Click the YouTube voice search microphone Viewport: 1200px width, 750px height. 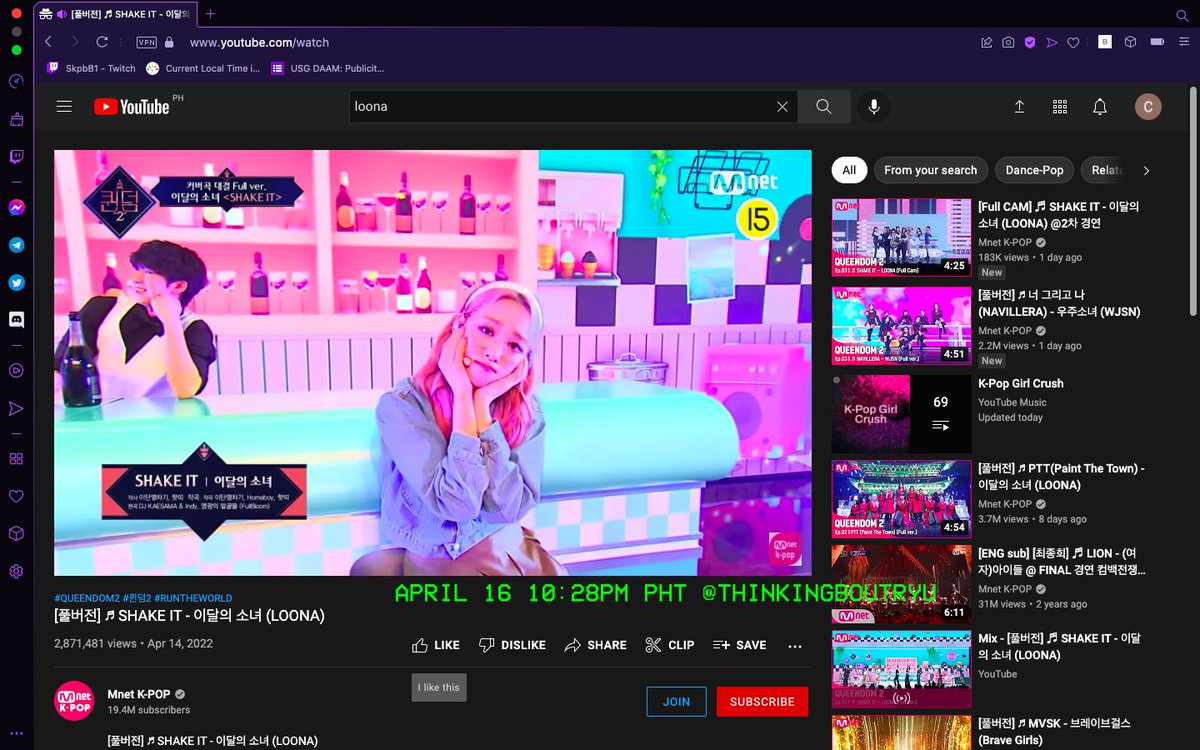(x=874, y=106)
